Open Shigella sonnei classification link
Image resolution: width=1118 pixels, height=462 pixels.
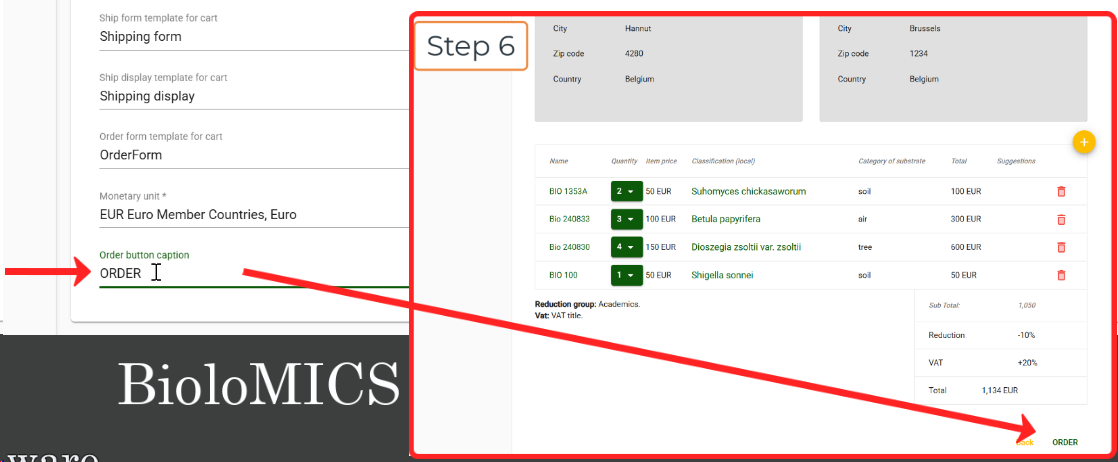pos(722,275)
